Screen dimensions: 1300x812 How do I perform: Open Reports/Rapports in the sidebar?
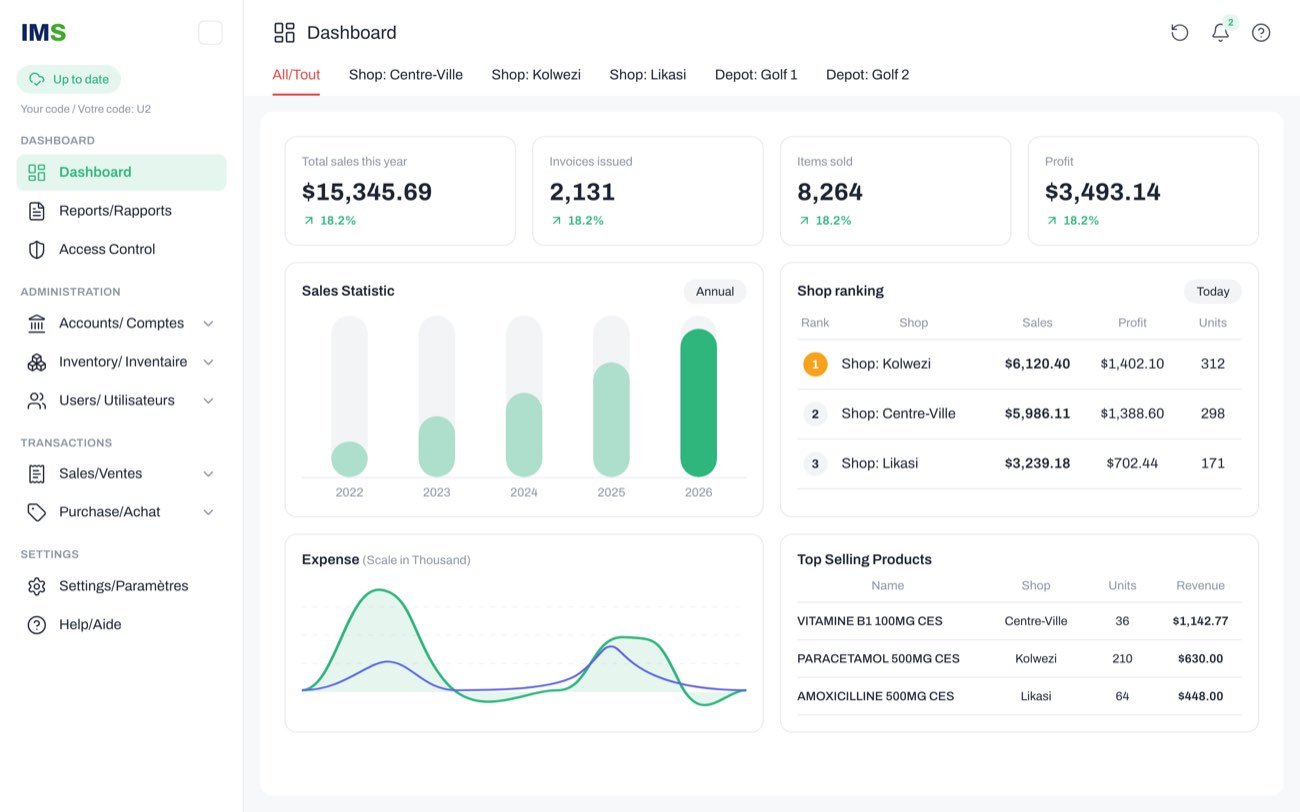(122, 211)
